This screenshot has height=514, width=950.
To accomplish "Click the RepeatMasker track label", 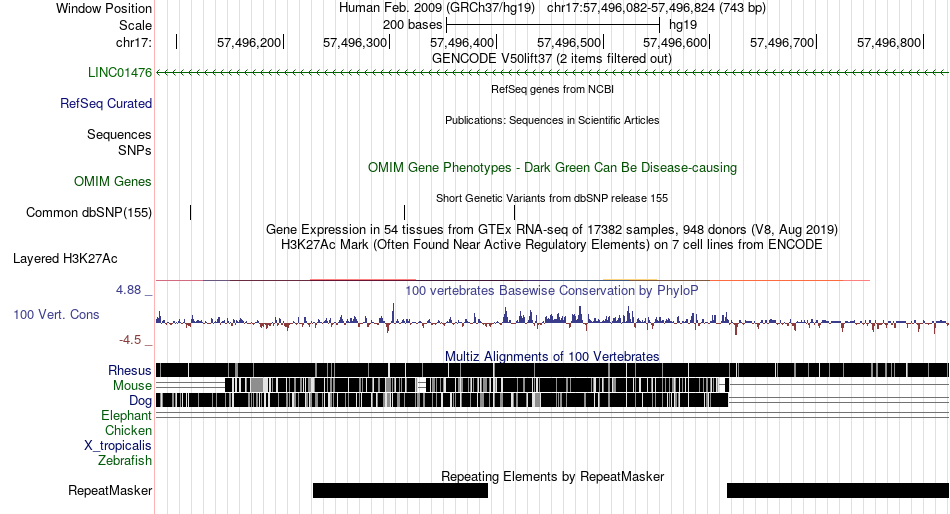I will [x=110, y=491].
